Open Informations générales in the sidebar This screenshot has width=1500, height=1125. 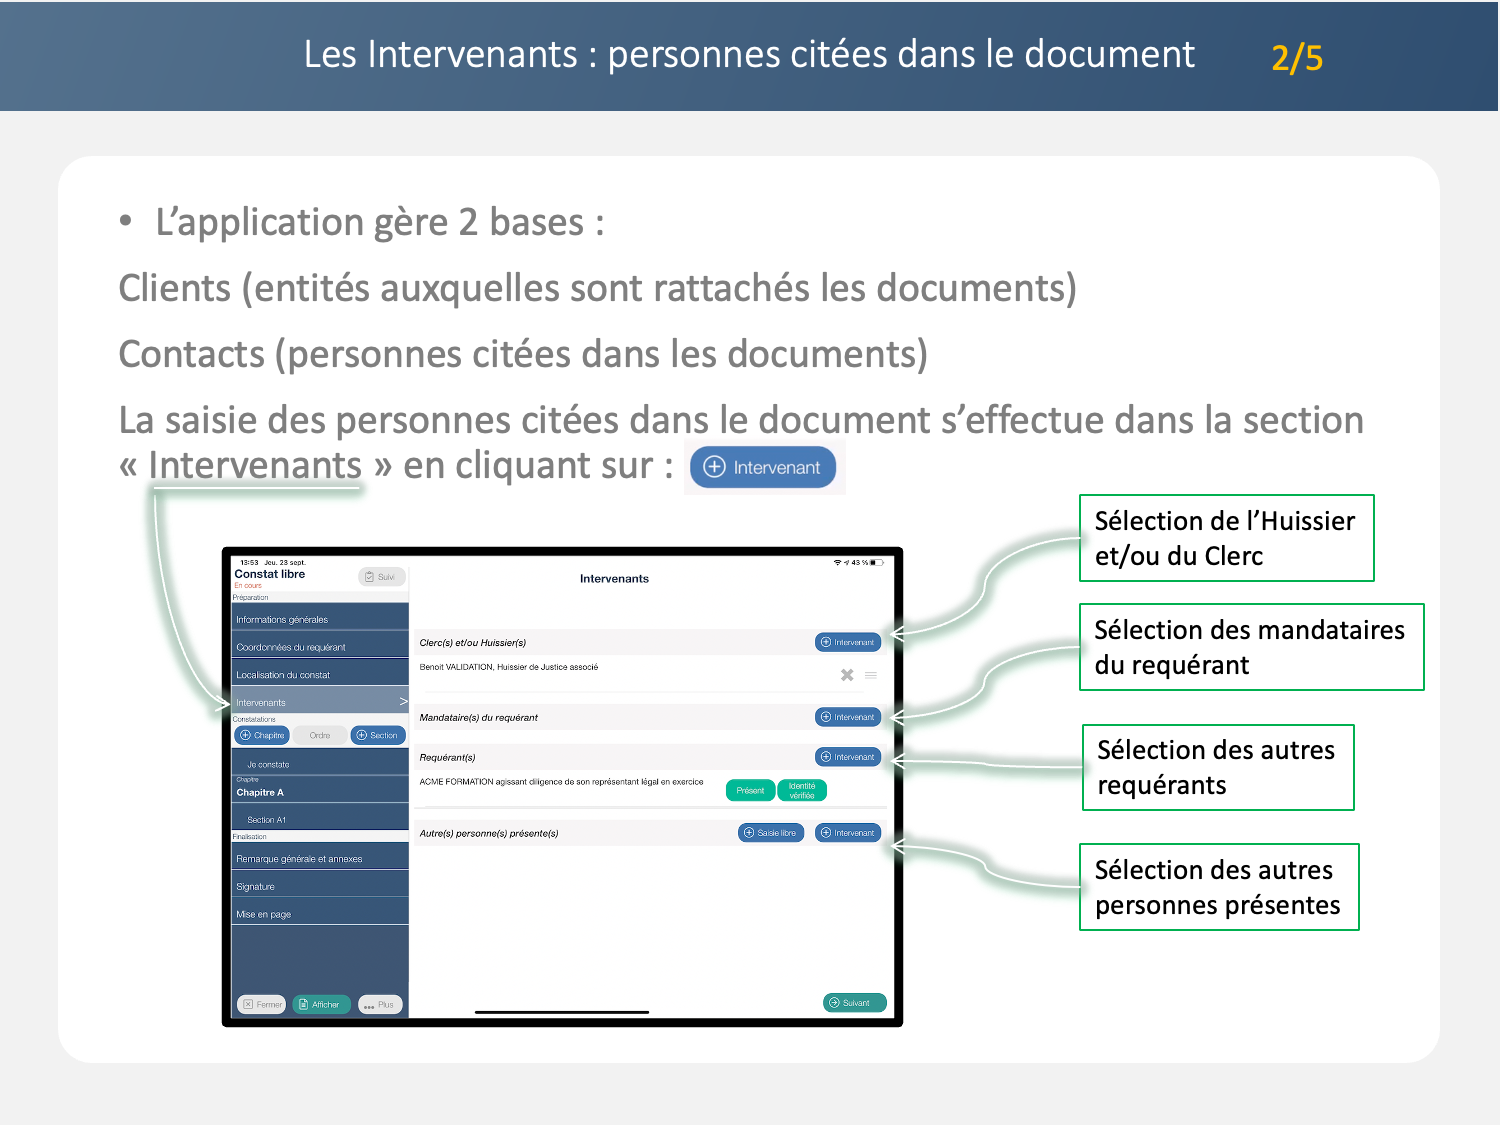coord(282,619)
